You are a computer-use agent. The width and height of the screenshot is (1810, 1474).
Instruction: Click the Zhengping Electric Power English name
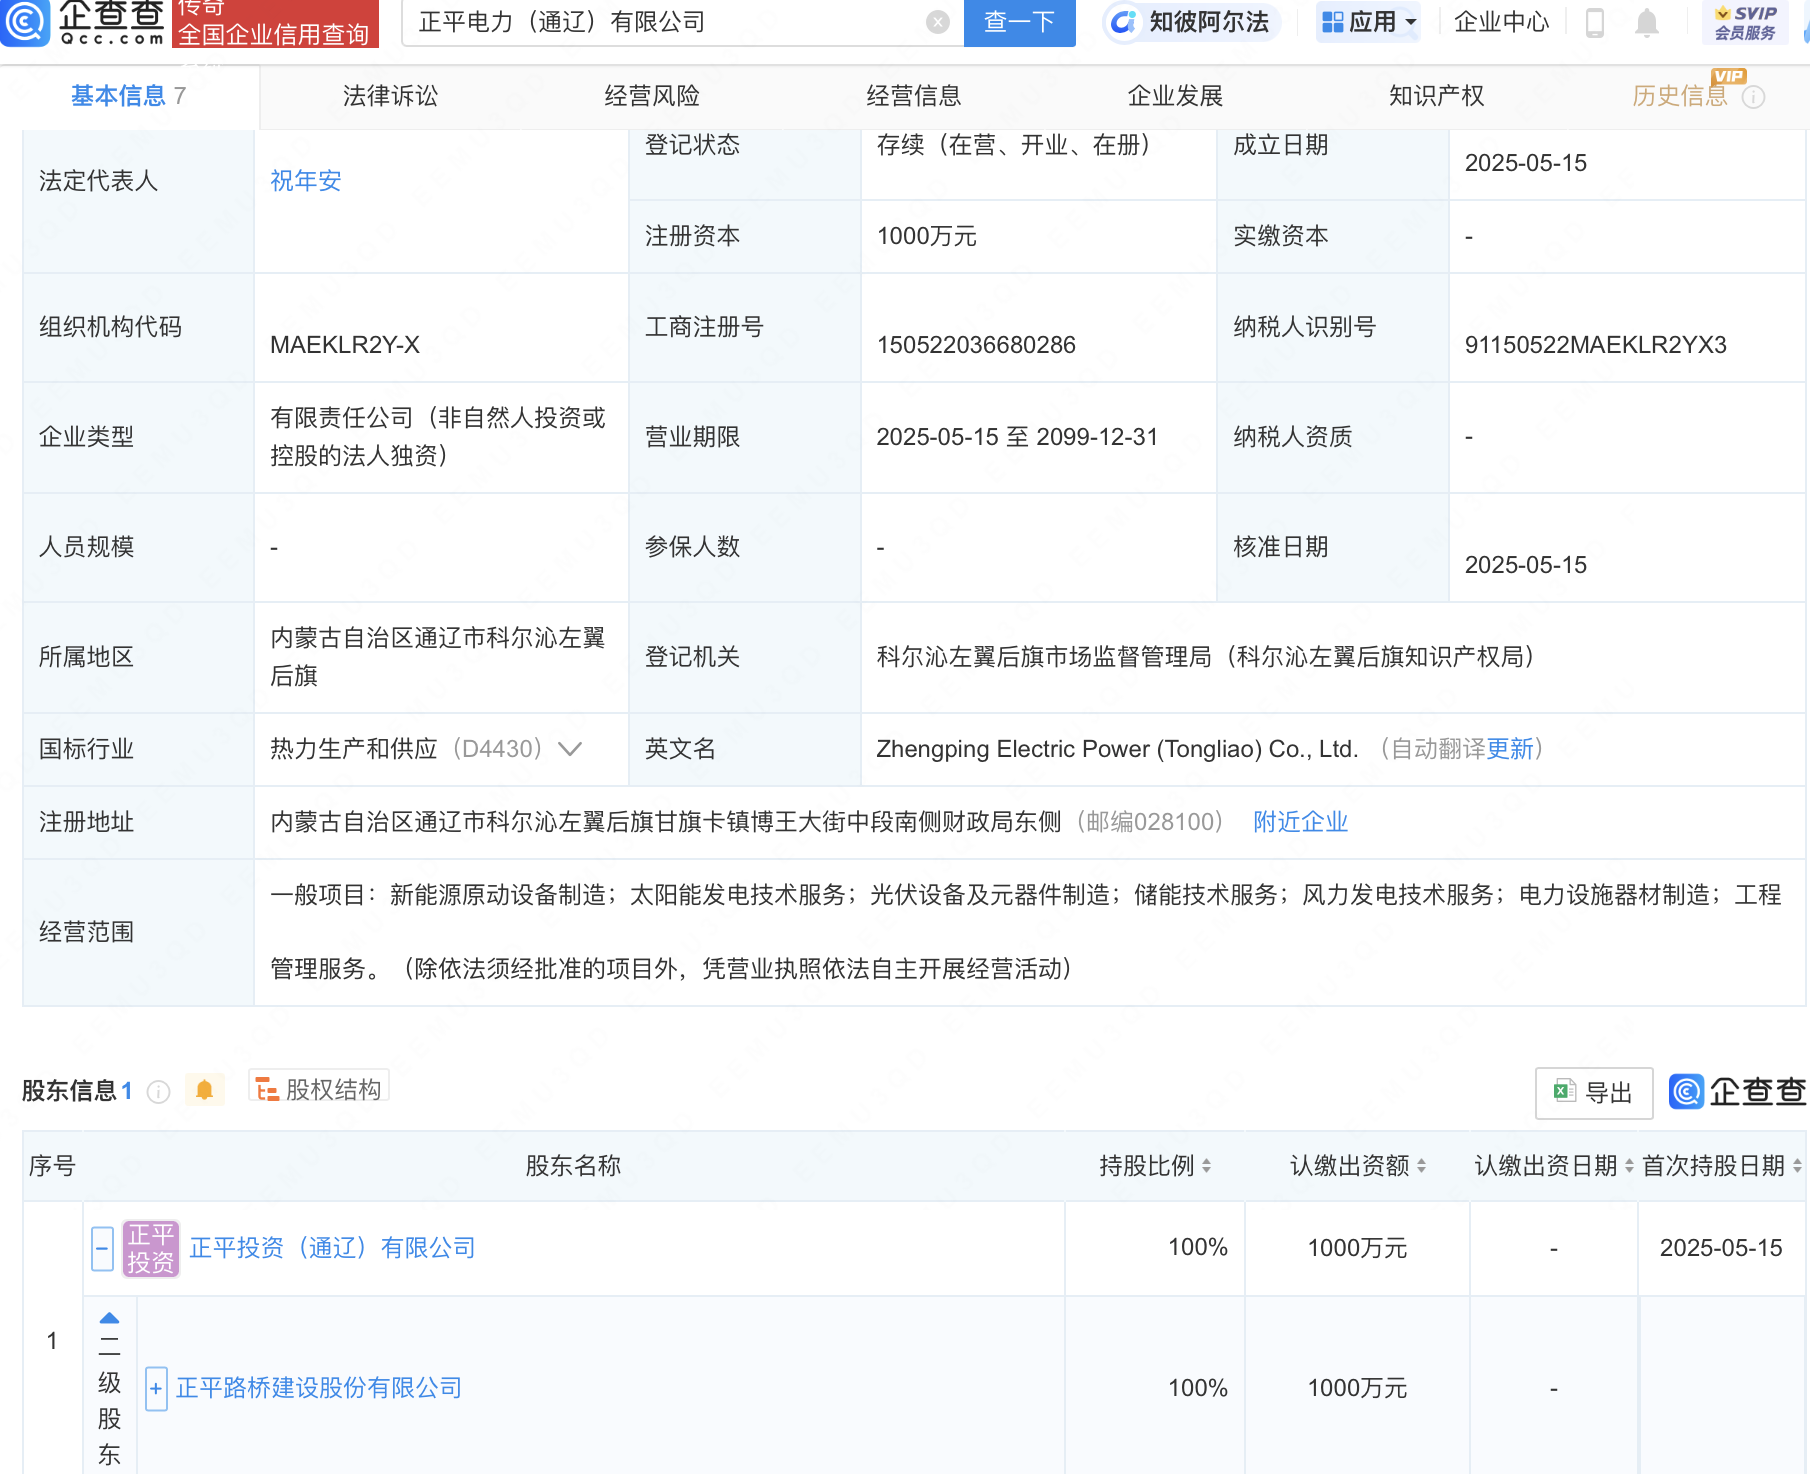pos(1117,749)
